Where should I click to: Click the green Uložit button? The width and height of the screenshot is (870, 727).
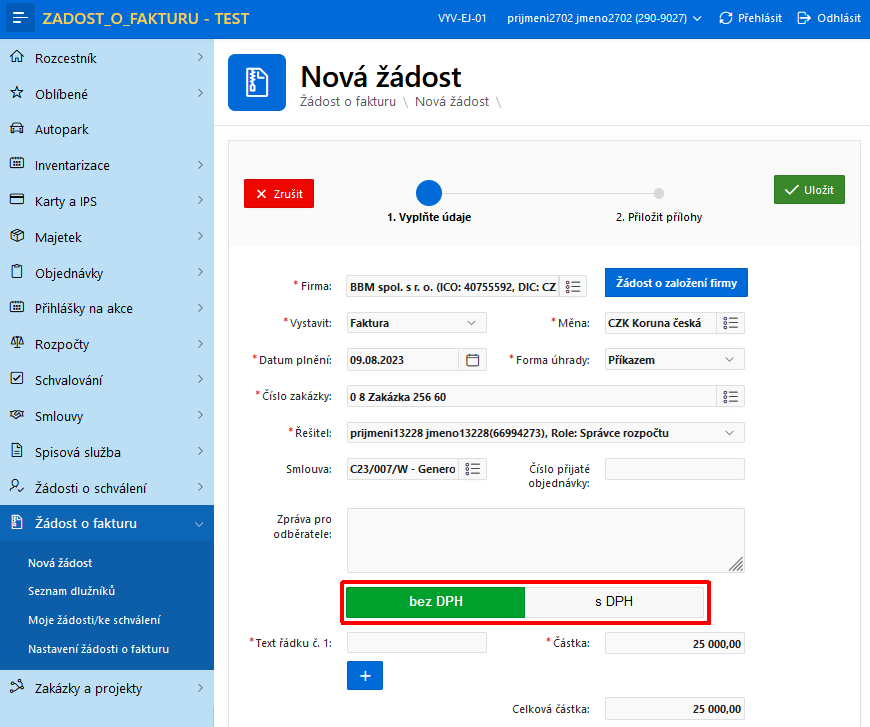click(x=809, y=190)
